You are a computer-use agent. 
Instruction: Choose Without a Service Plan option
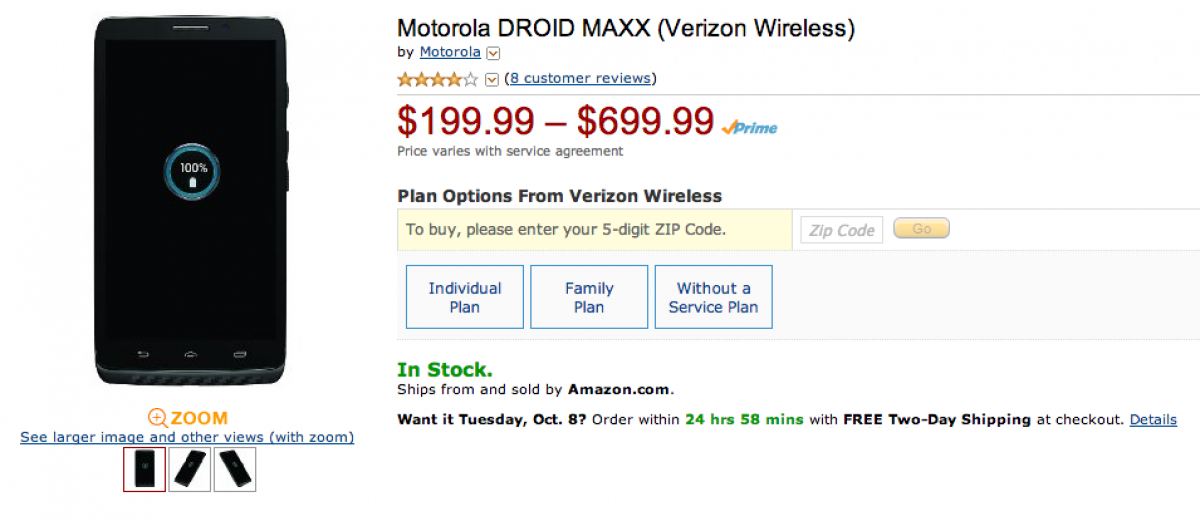pyautogui.click(x=714, y=297)
